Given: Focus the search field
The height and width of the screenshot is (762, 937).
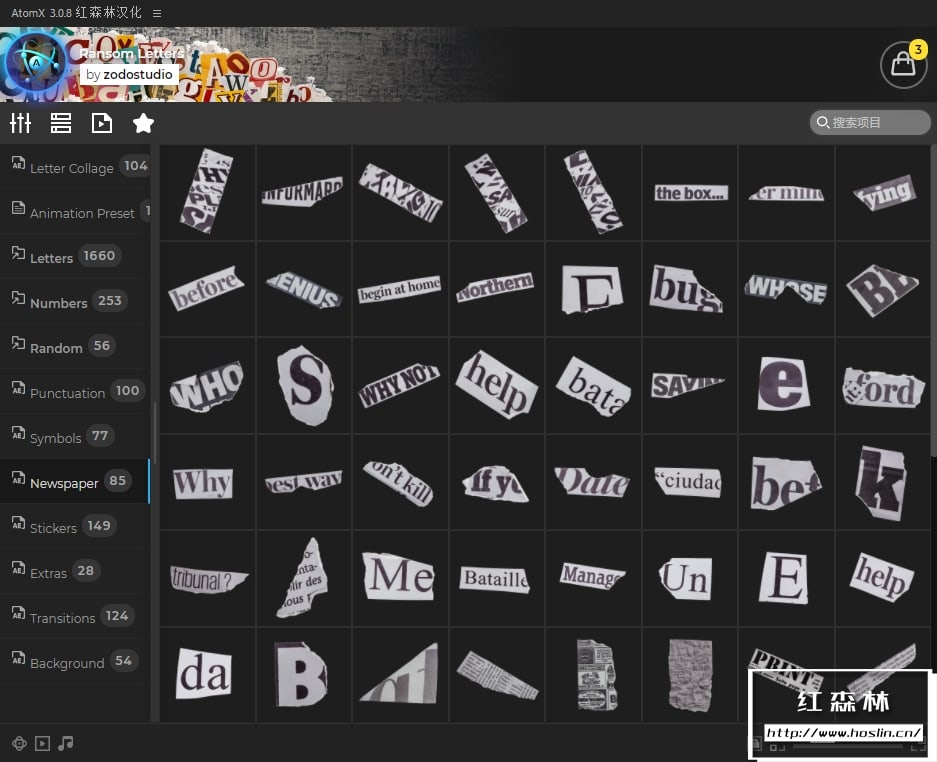Looking at the screenshot, I should coord(870,122).
